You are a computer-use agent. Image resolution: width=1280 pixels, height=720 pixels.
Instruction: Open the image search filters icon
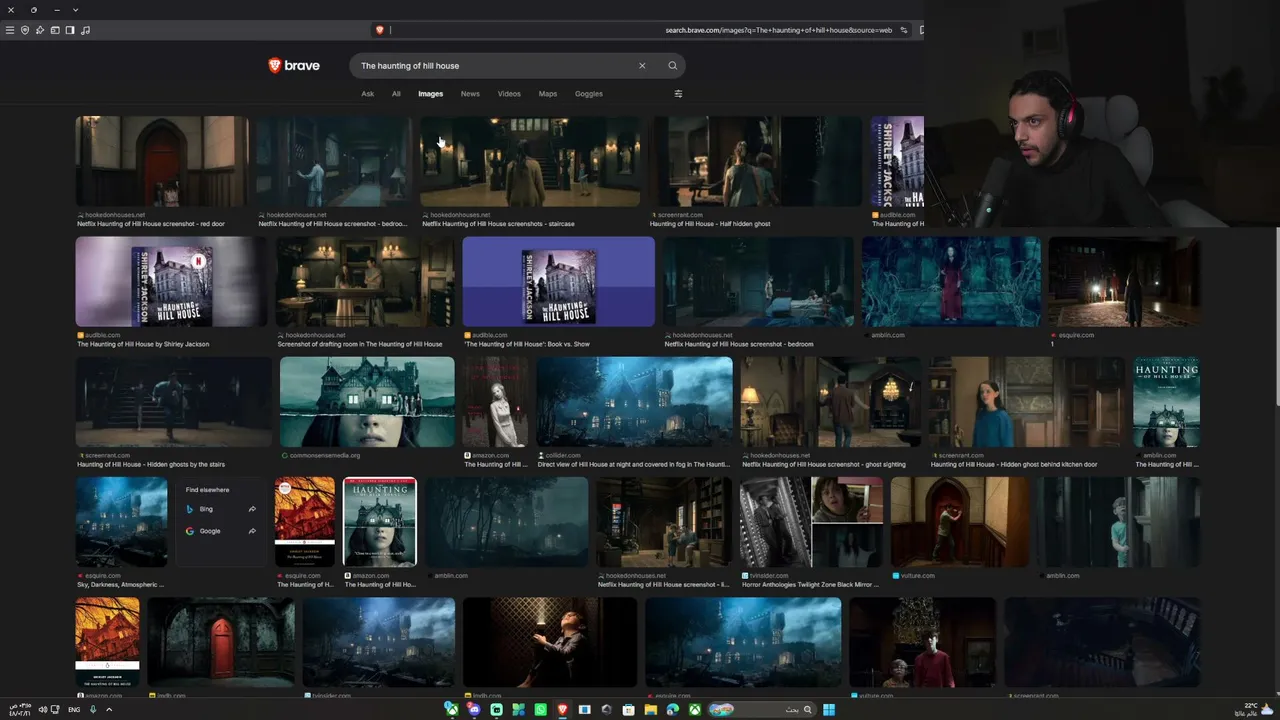click(x=678, y=94)
